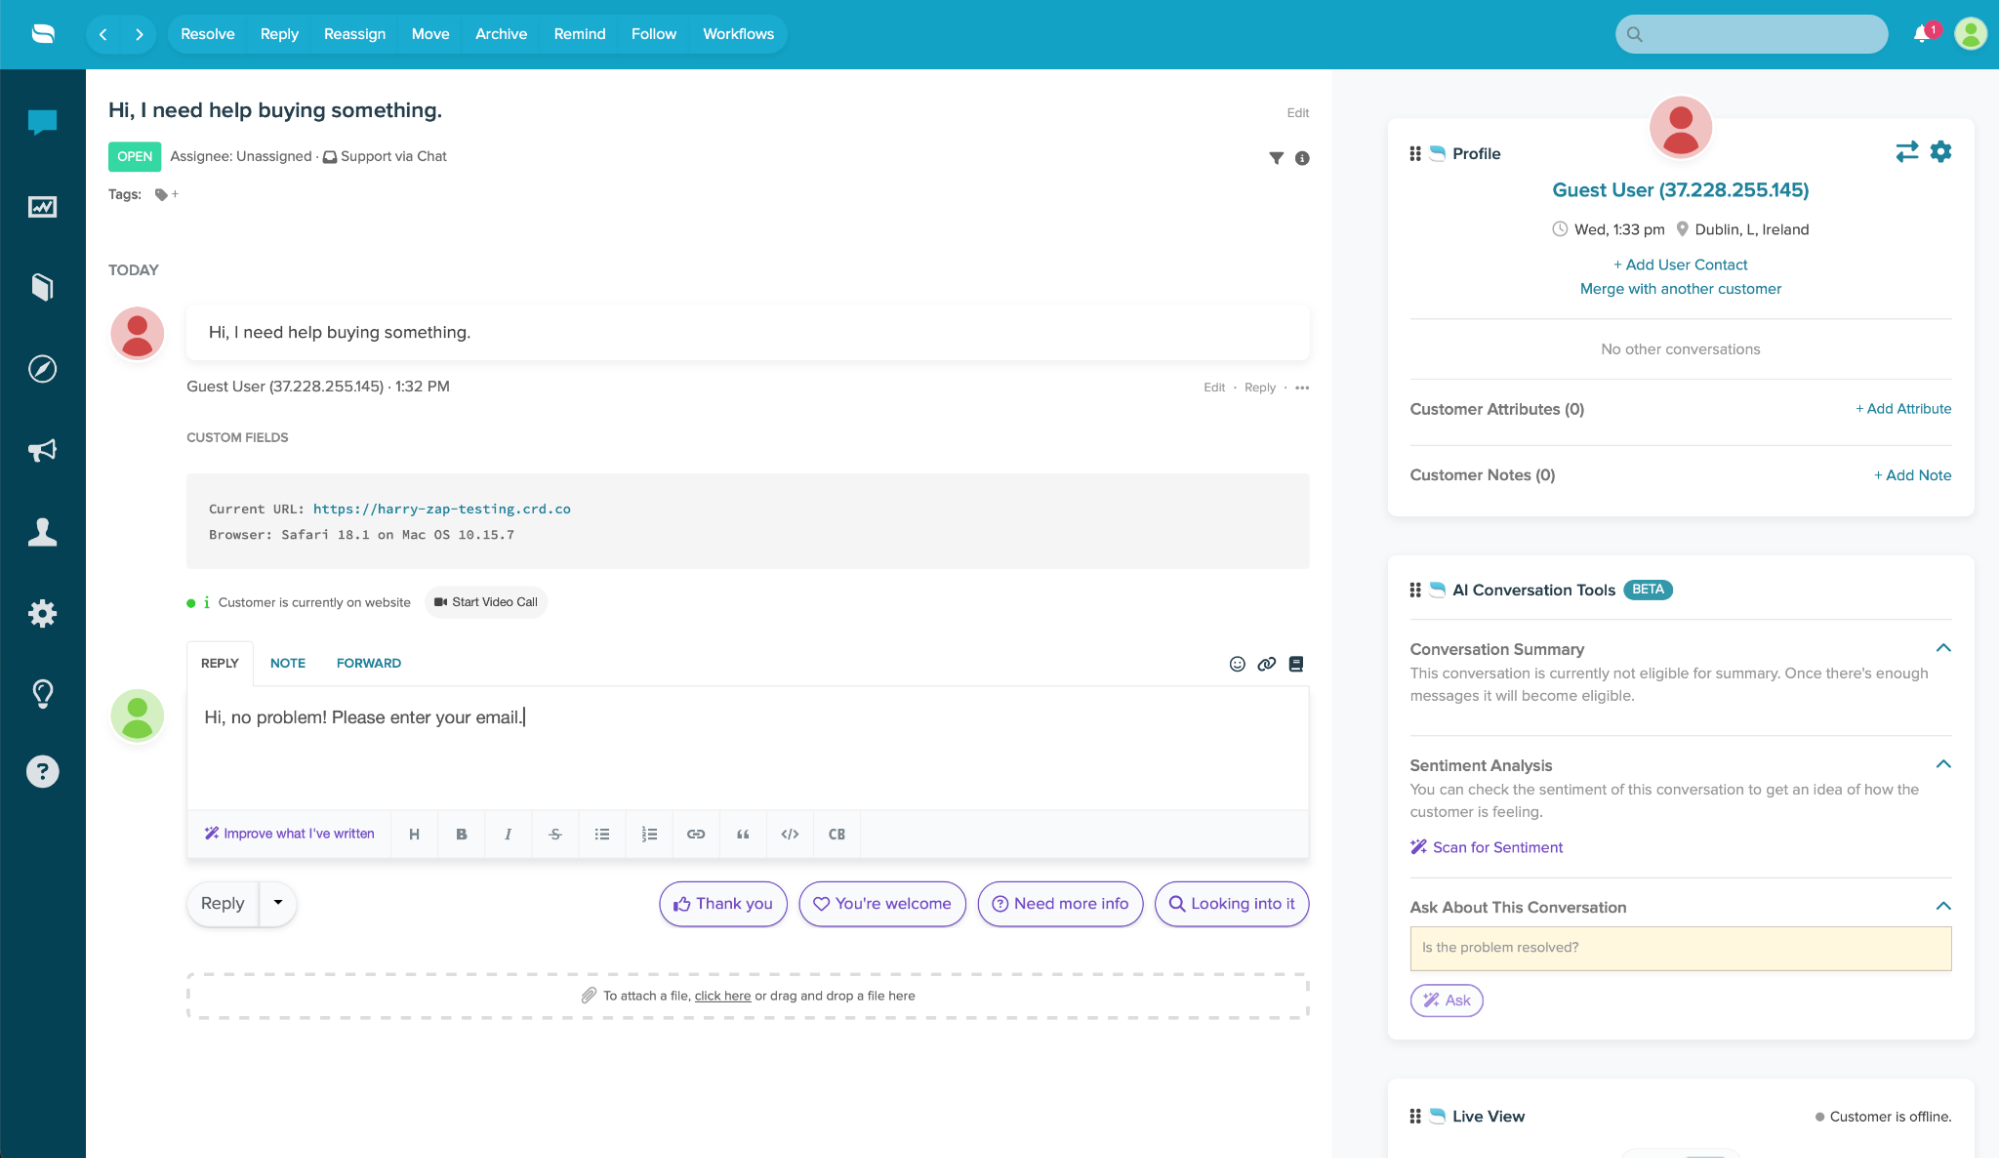Apply strikethrough formatting in the editor
The width and height of the screenshot is (1999, 1158).
coord(555,833)
